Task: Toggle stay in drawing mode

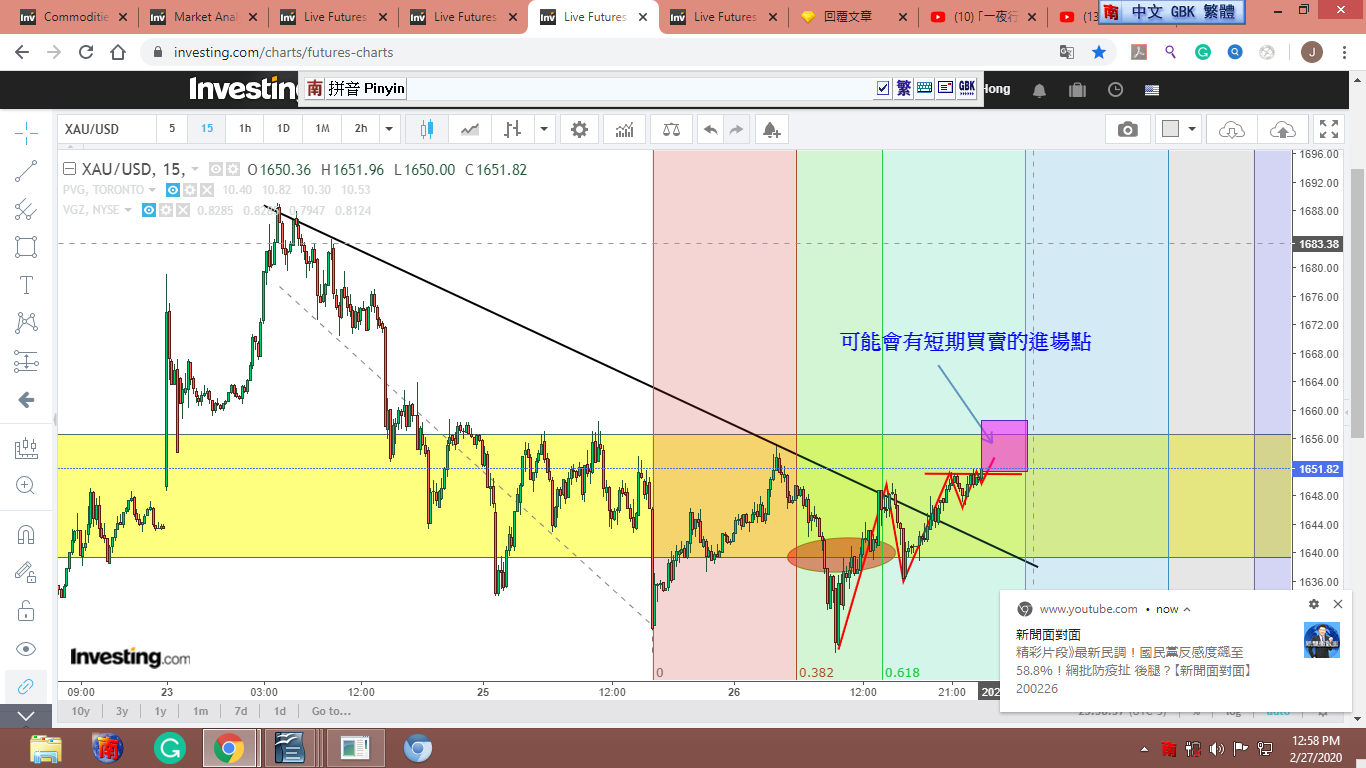Action: click(x=26, y=572)
